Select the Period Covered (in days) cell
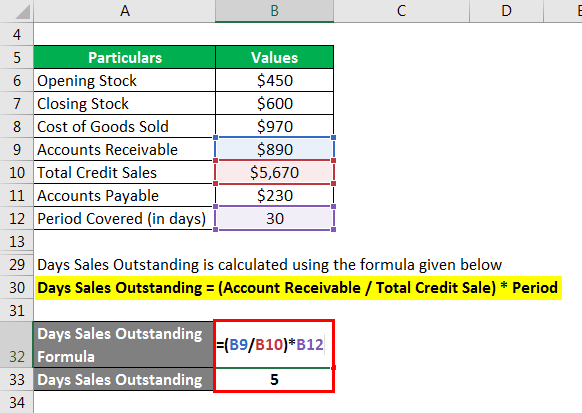Image resolution: width=582 pixels, height=413 pixels. [125, 219]
